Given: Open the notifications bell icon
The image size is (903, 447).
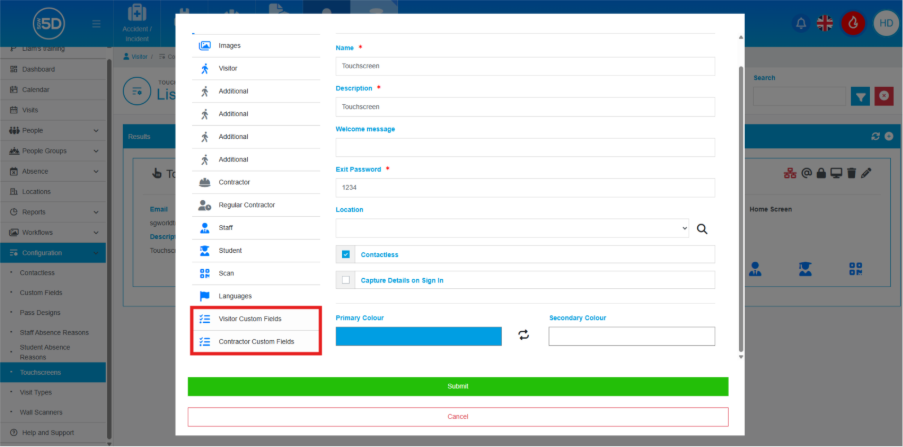Looking at the screenshot, I should (x=800, y=24).
